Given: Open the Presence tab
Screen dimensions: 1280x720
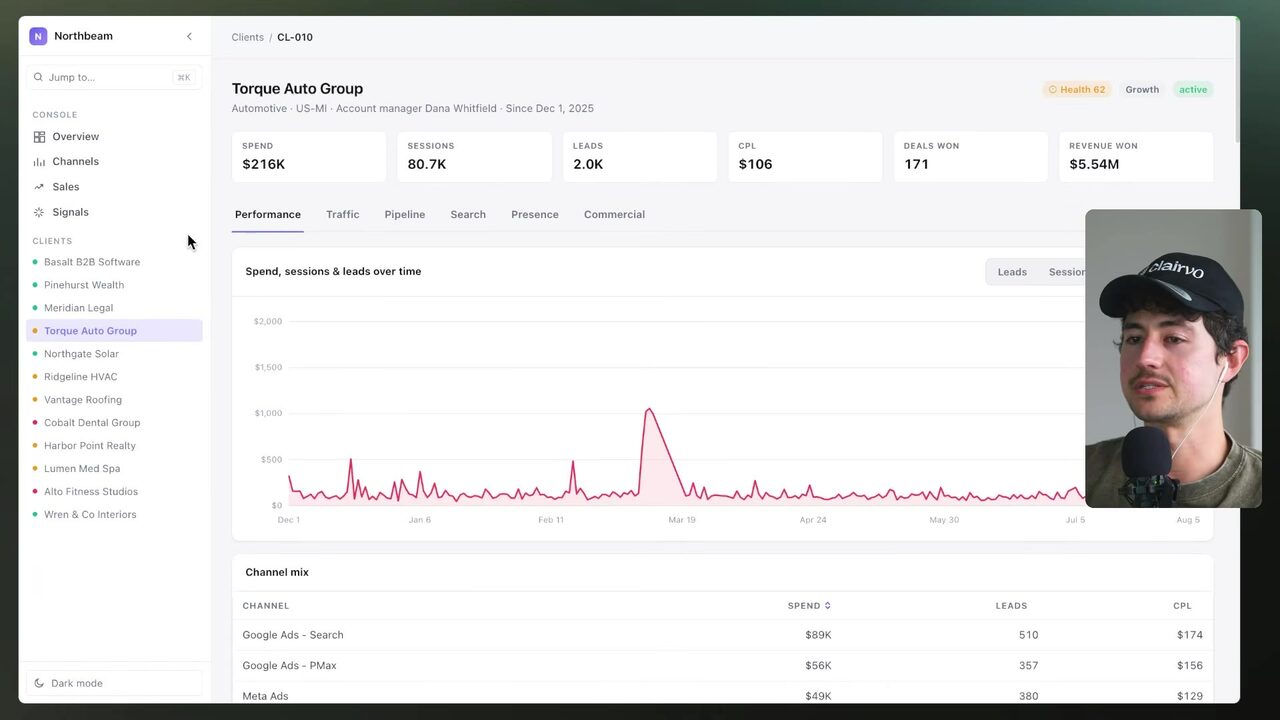Looking at the screenshot, I should [534, 215].
